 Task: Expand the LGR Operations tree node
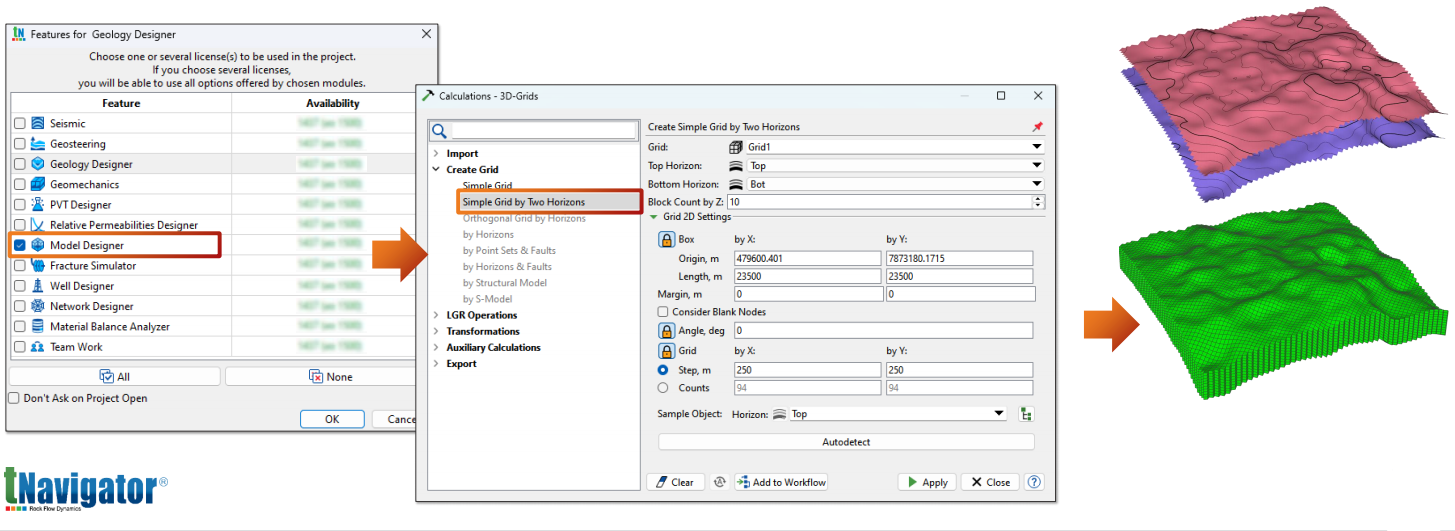point(436,315)
